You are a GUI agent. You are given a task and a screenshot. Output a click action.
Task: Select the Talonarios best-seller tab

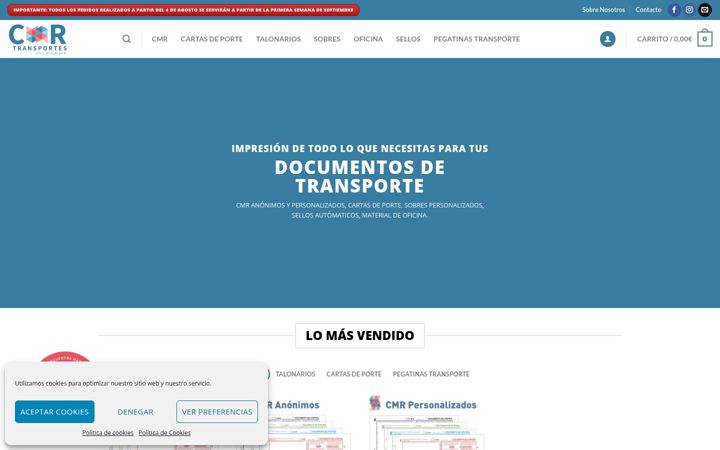295,374
